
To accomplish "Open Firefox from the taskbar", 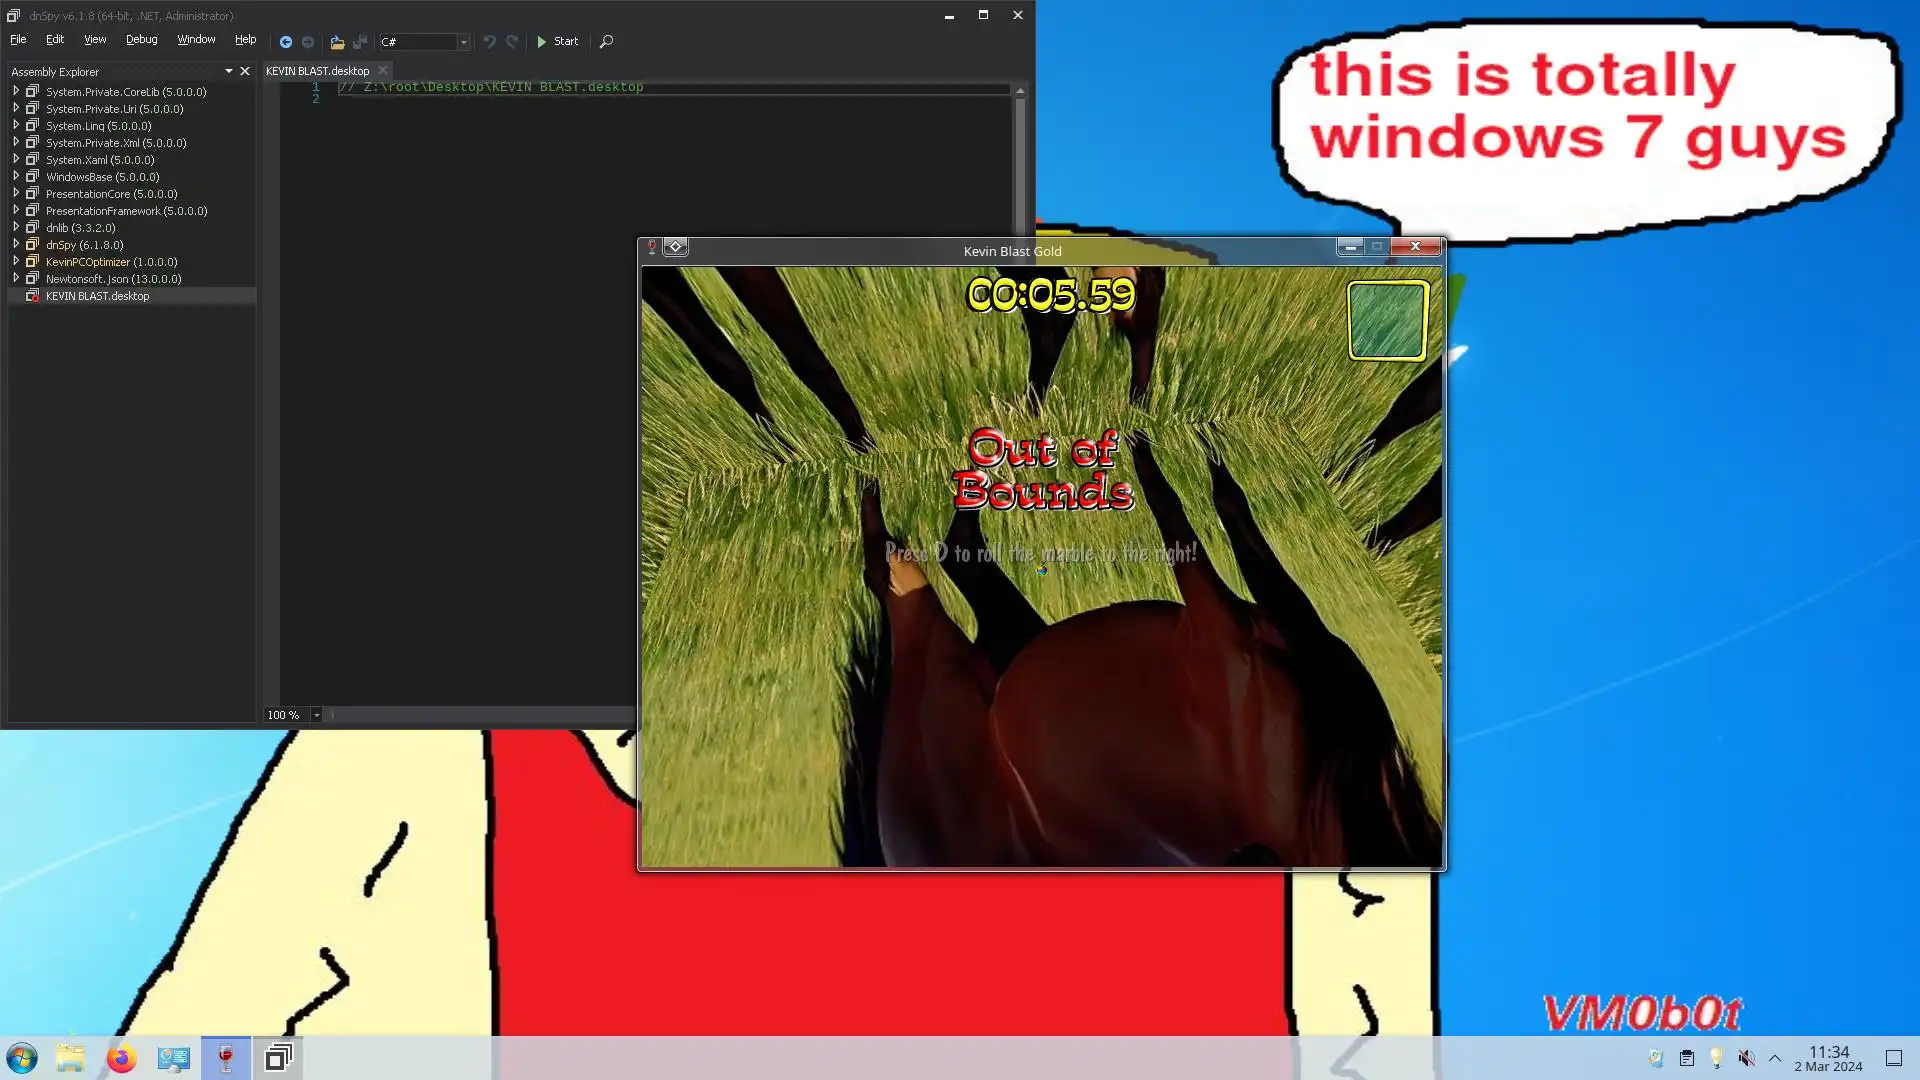I will (x=122, y=1058).
